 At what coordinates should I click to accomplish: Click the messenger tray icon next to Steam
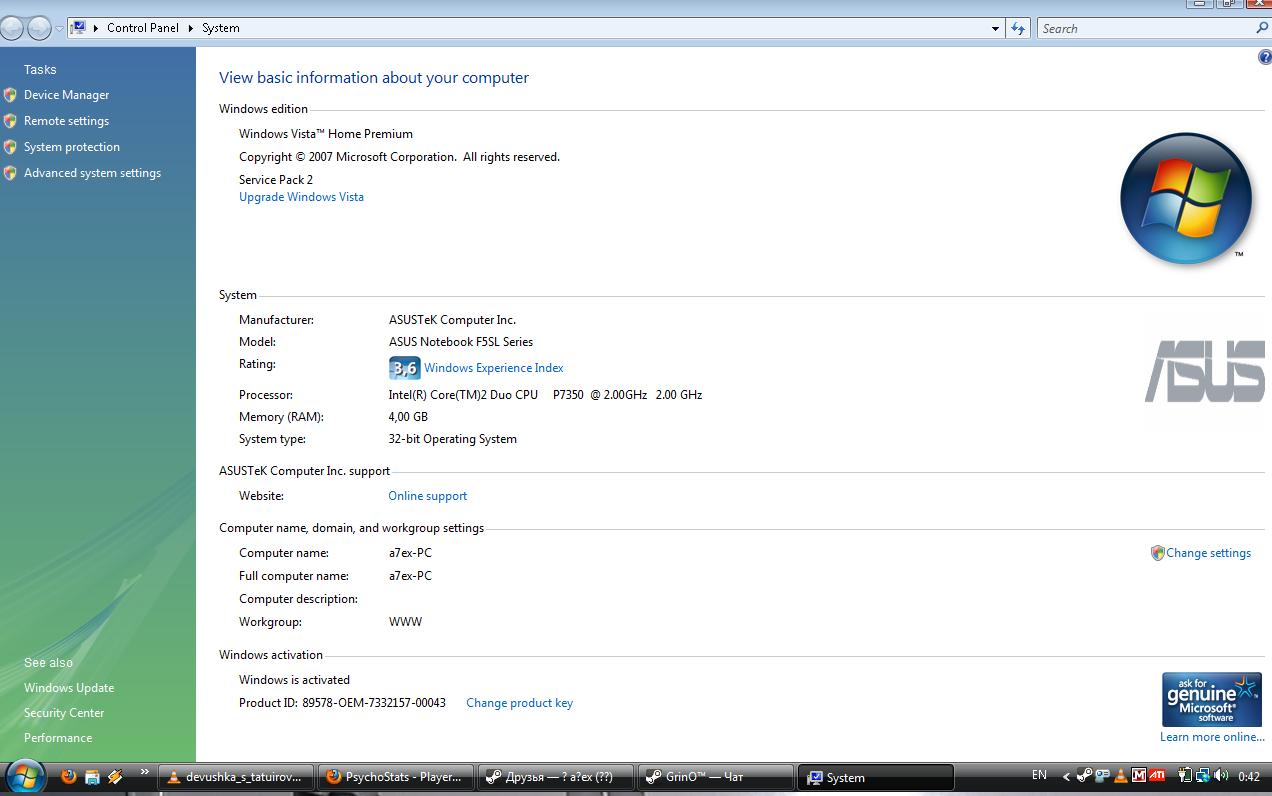(1103, 776)
